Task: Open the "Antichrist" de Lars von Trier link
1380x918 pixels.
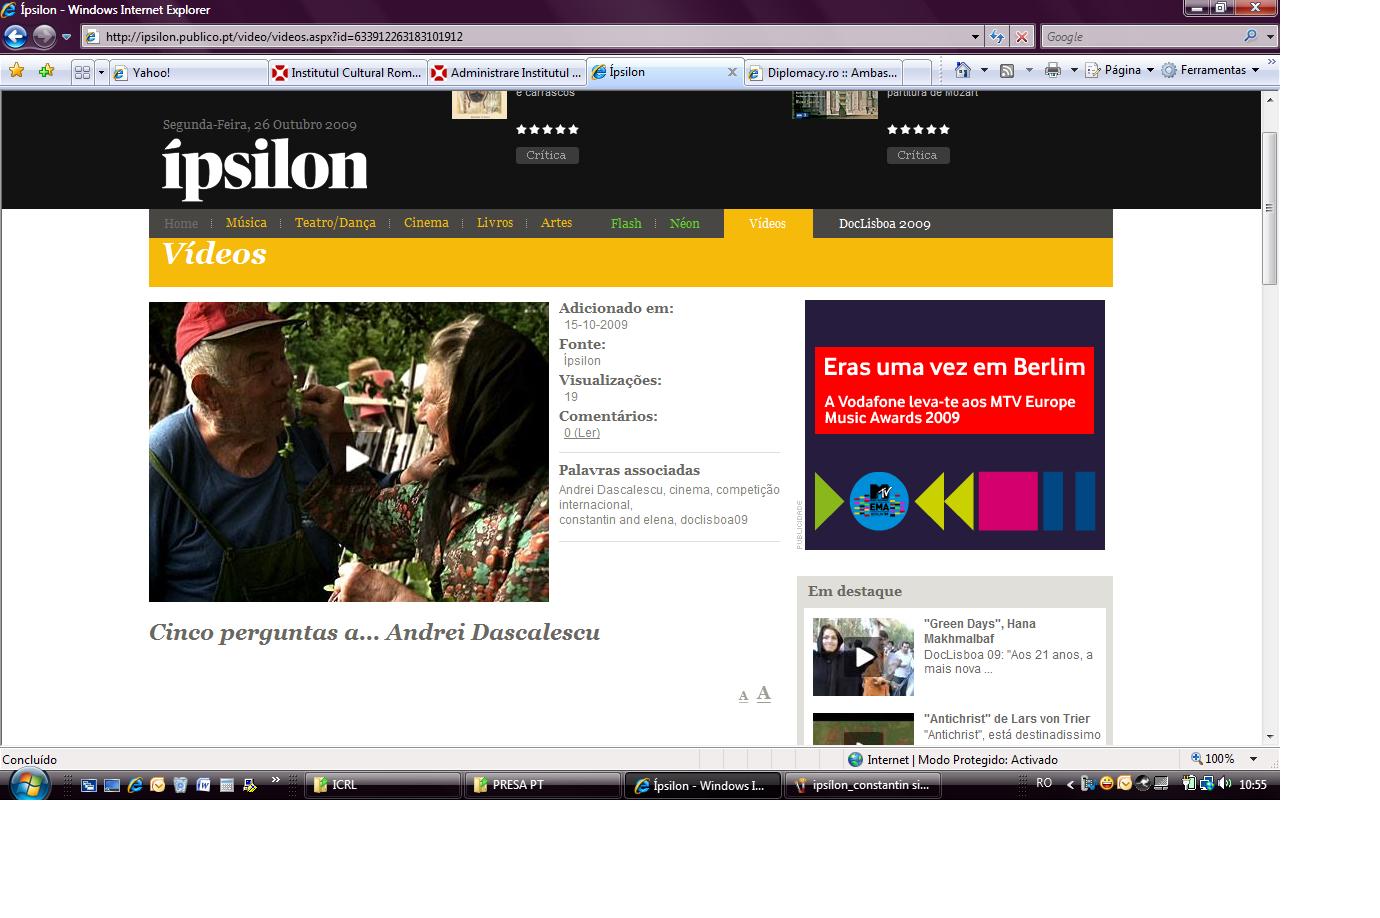Action: 1007,719
